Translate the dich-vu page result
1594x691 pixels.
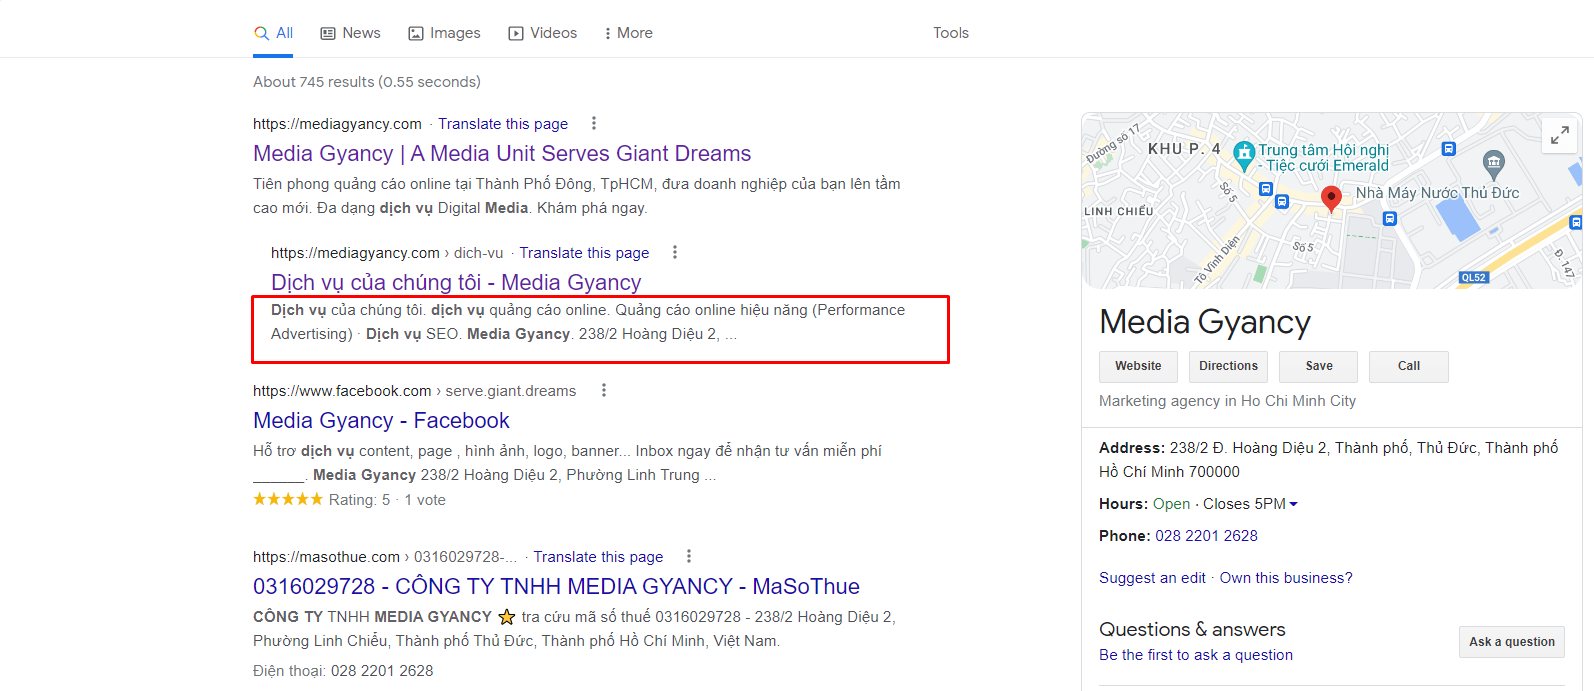[x=584, y=253]
